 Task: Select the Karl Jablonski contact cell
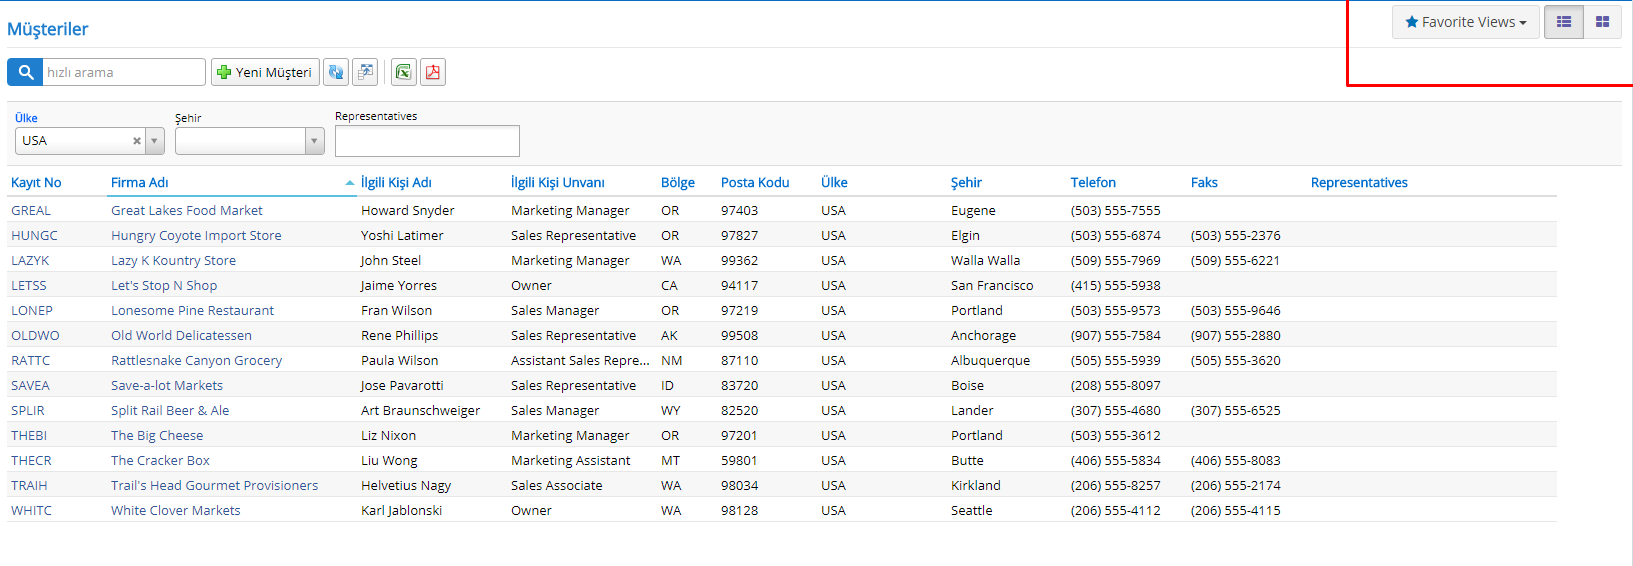click(x=401, y=510)
